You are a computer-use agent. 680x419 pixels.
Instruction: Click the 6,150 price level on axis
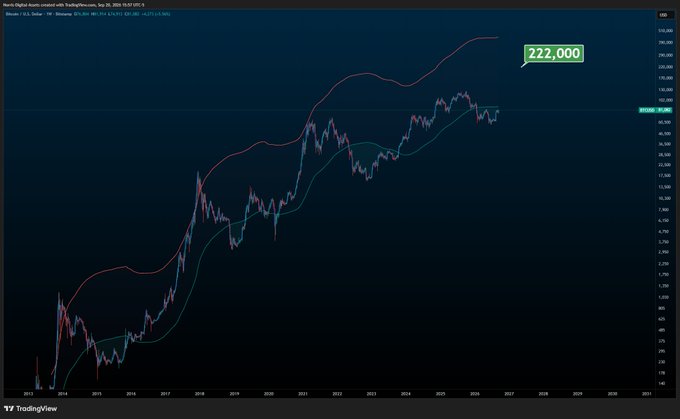[x=664, y=220]
